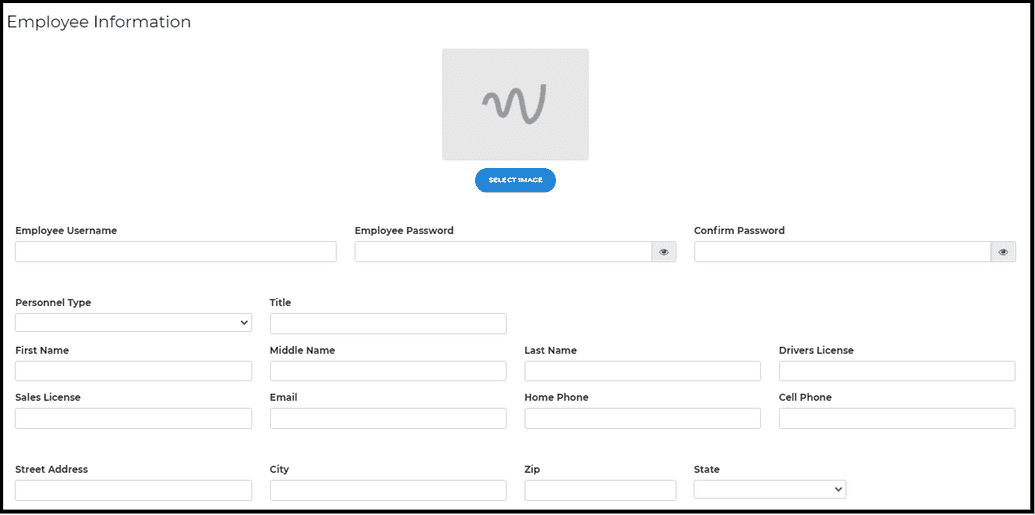Select the Confirm Password input

pos(843,252)
